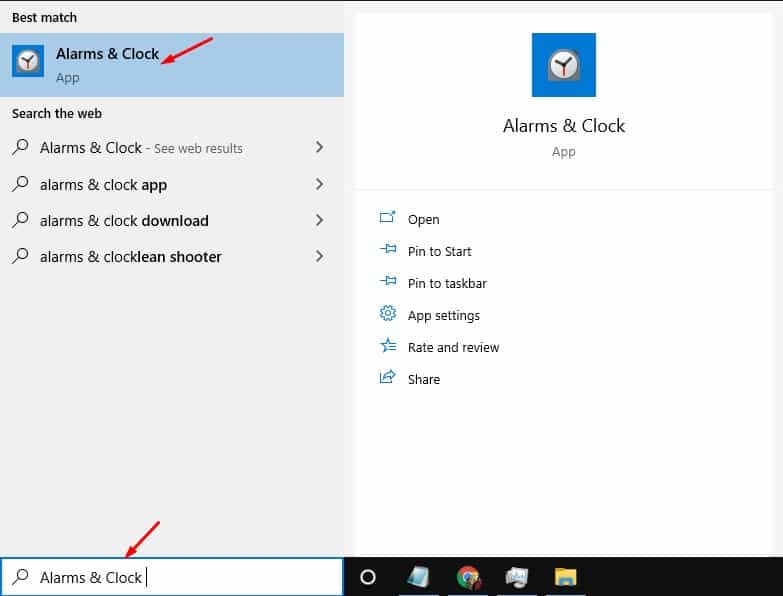
Task: Click the share arrow icon
Action: (388, 377)
